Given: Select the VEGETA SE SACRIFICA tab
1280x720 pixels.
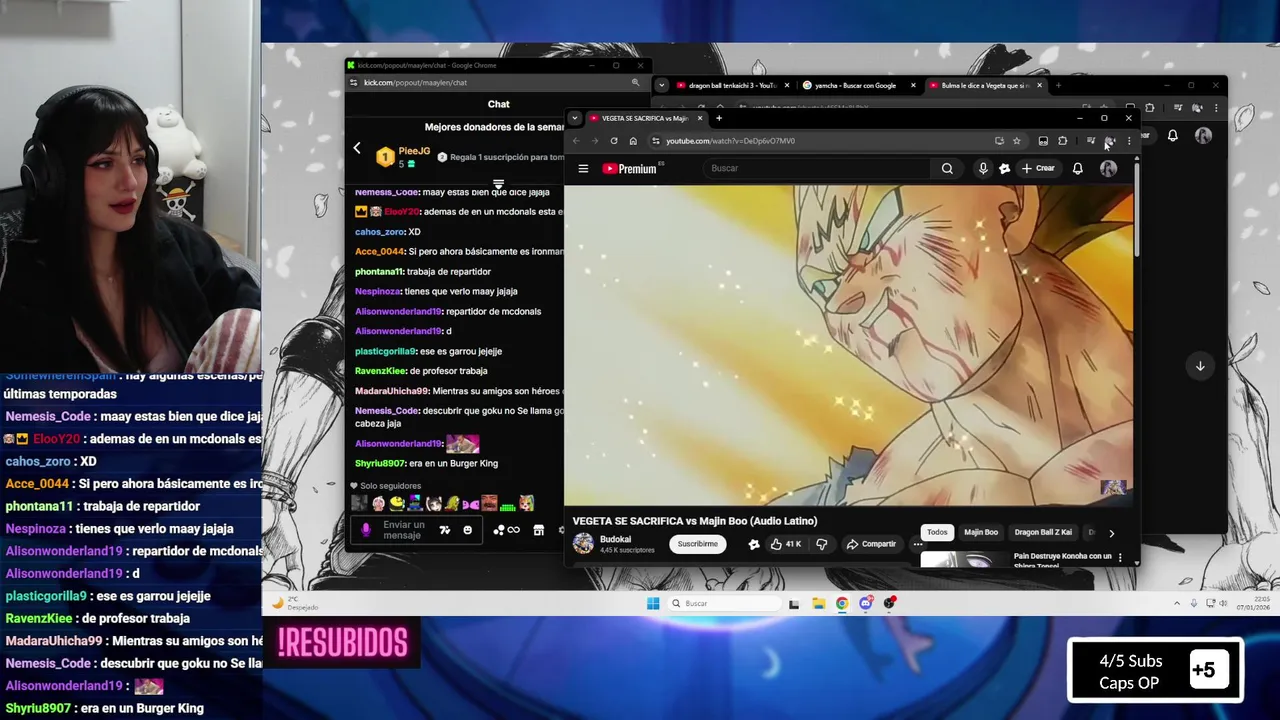Looking at the screenshot, I should (x=644, y=118).
